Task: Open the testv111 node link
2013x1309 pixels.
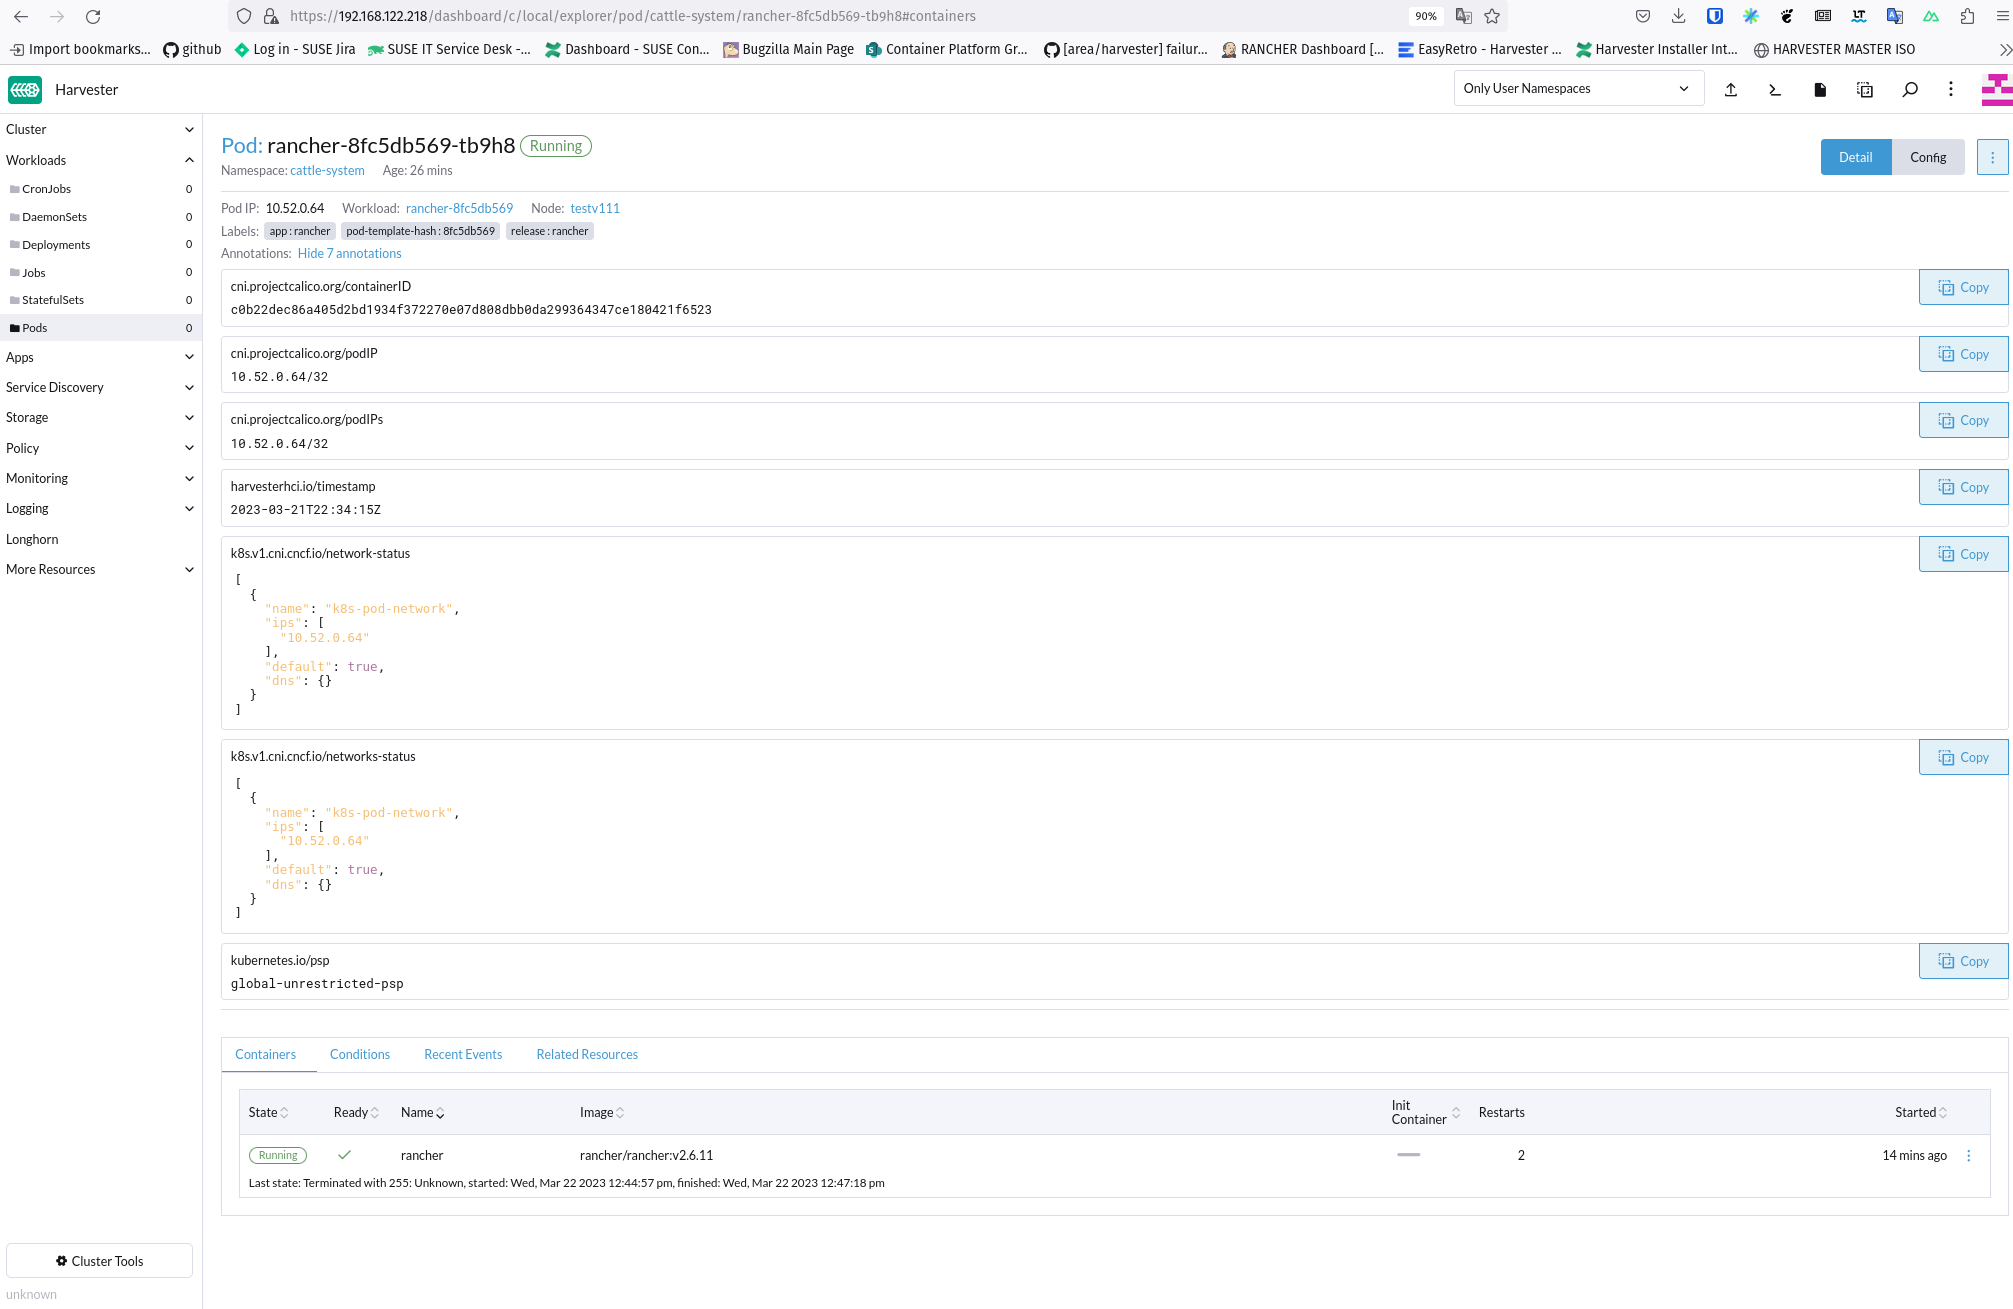Action: 595,208
